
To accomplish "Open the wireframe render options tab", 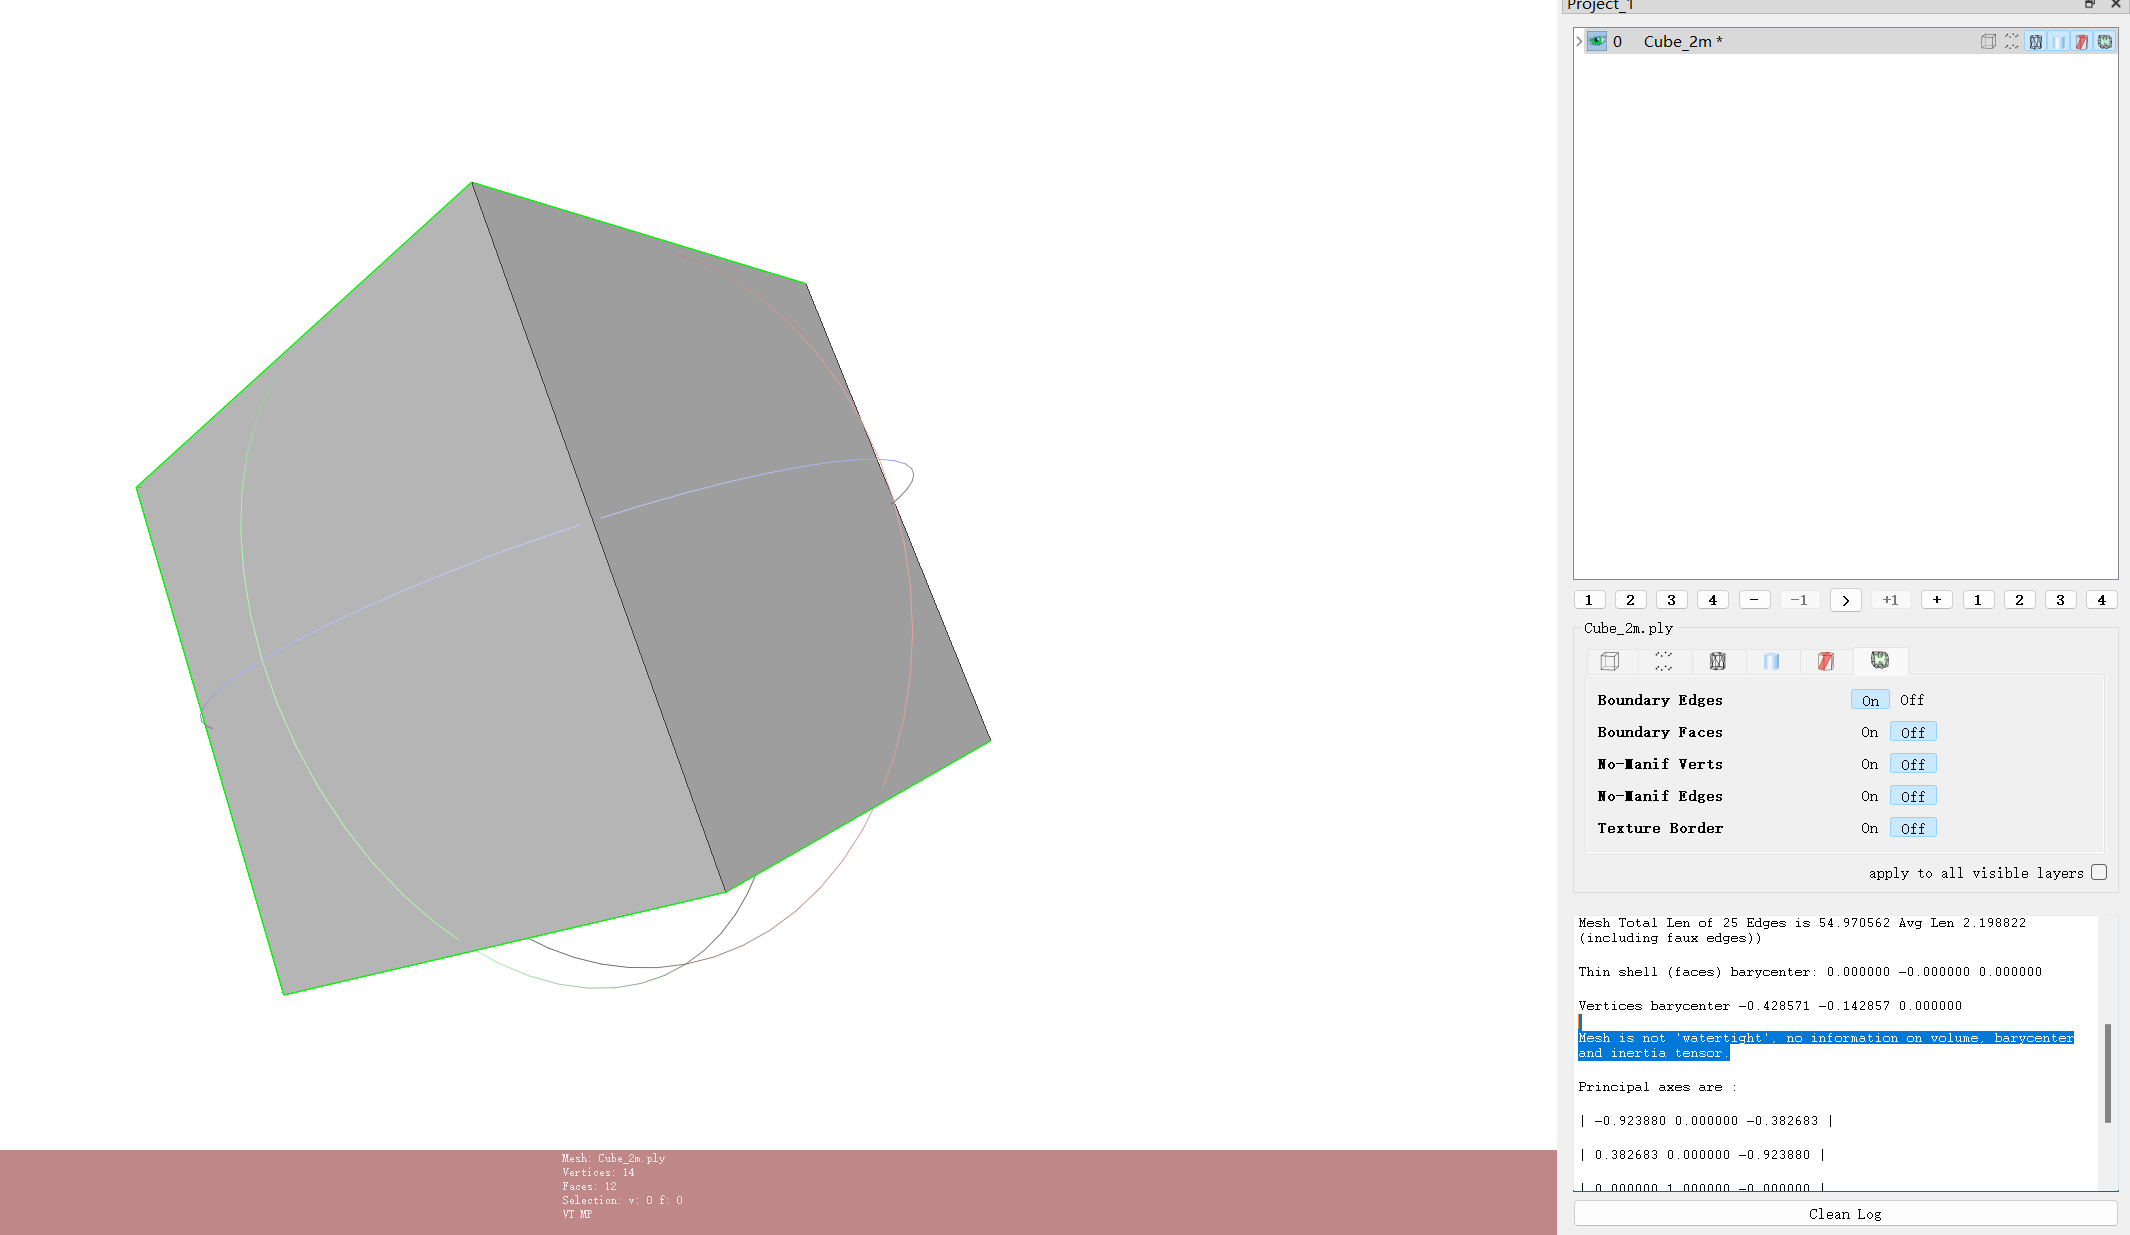I will pyautogui.click(x=1718, y=661).
